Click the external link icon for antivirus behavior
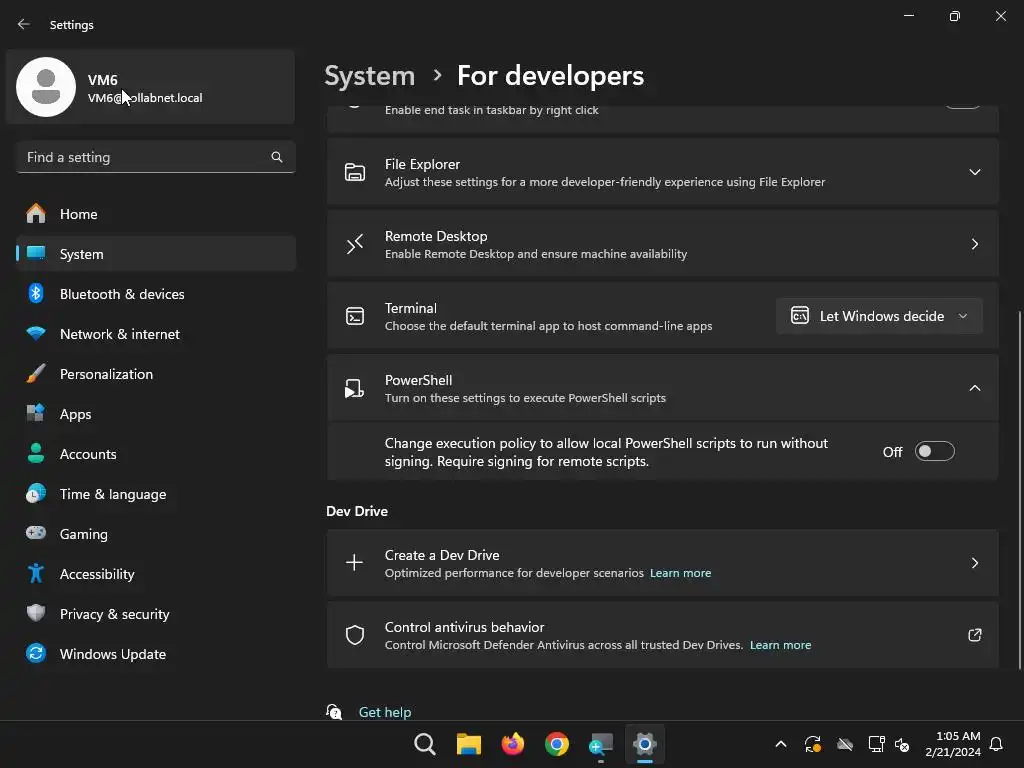This screenshot has width=1024, height=768. (974, 635)
